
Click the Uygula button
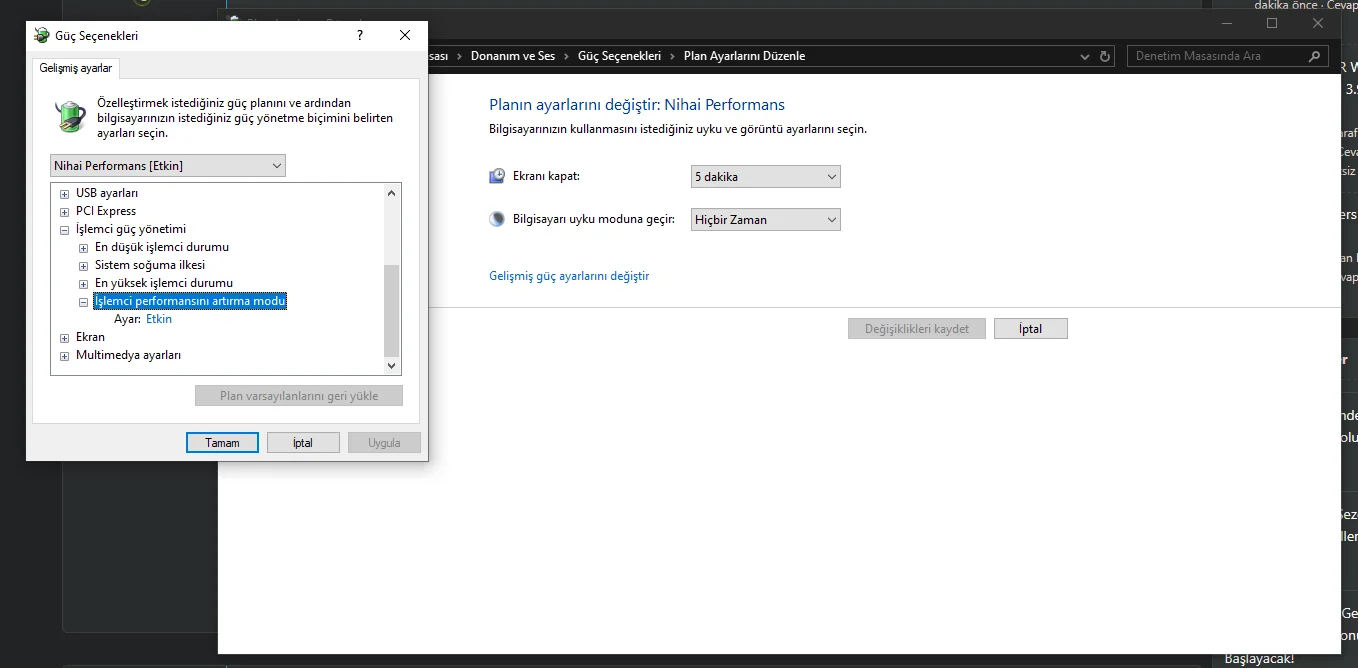384,442
